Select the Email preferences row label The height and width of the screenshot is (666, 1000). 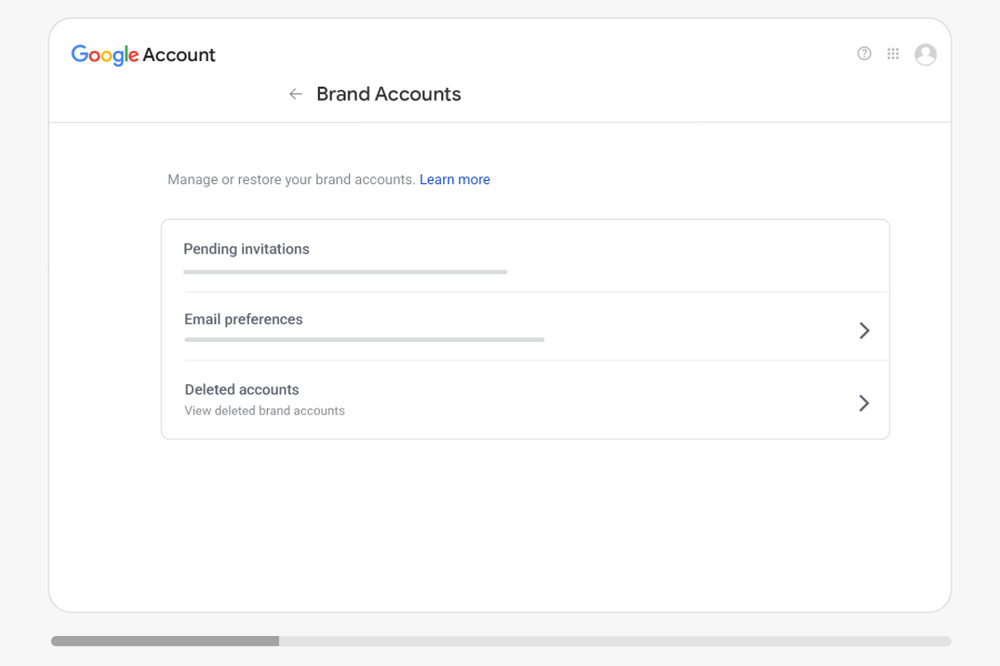point(243,319)
